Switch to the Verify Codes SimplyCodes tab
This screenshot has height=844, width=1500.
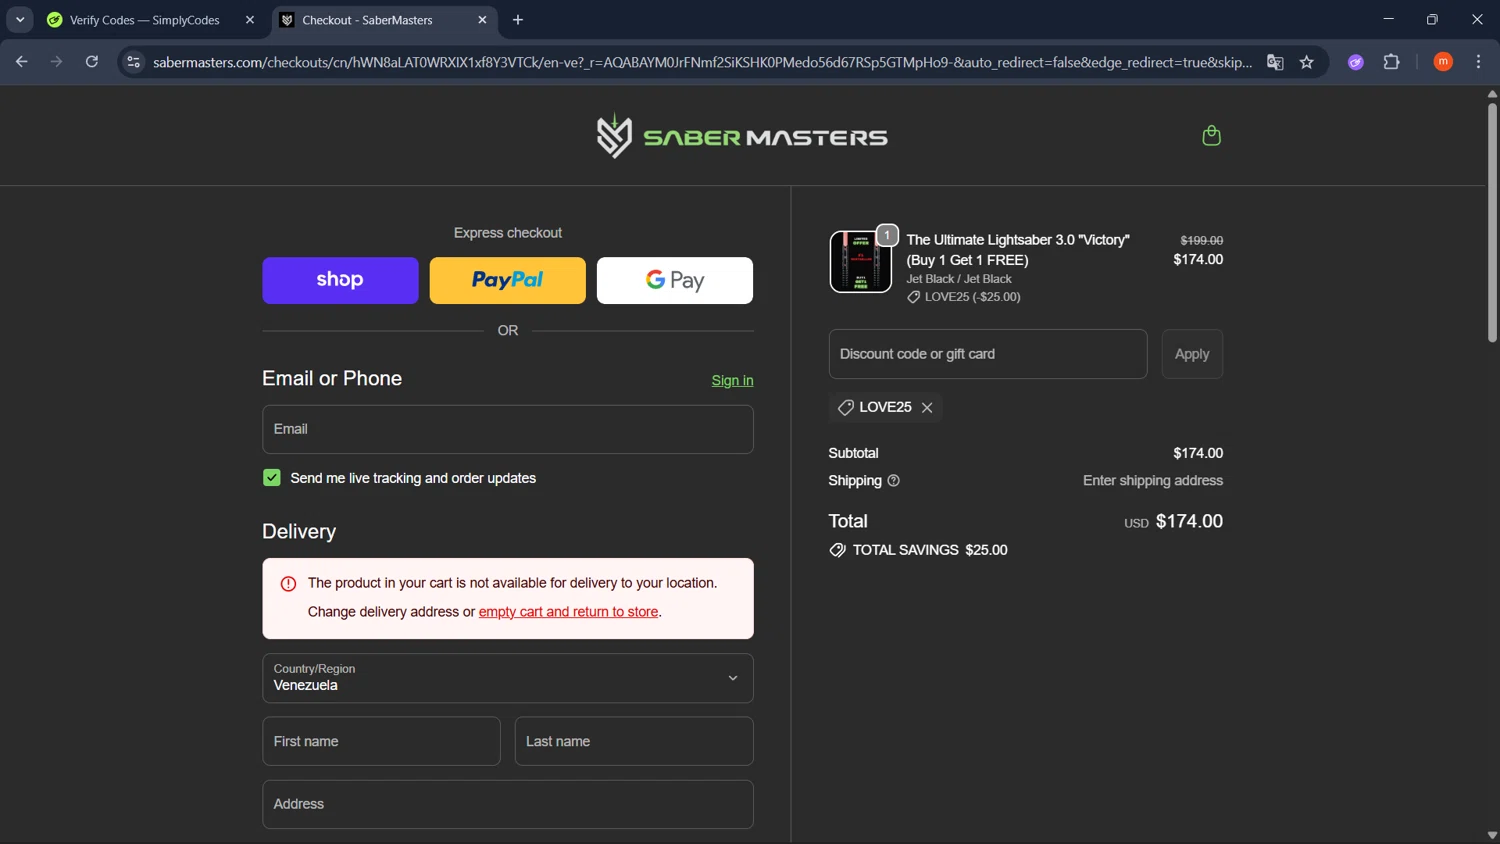pyautogui.click(x=145, y=20)
